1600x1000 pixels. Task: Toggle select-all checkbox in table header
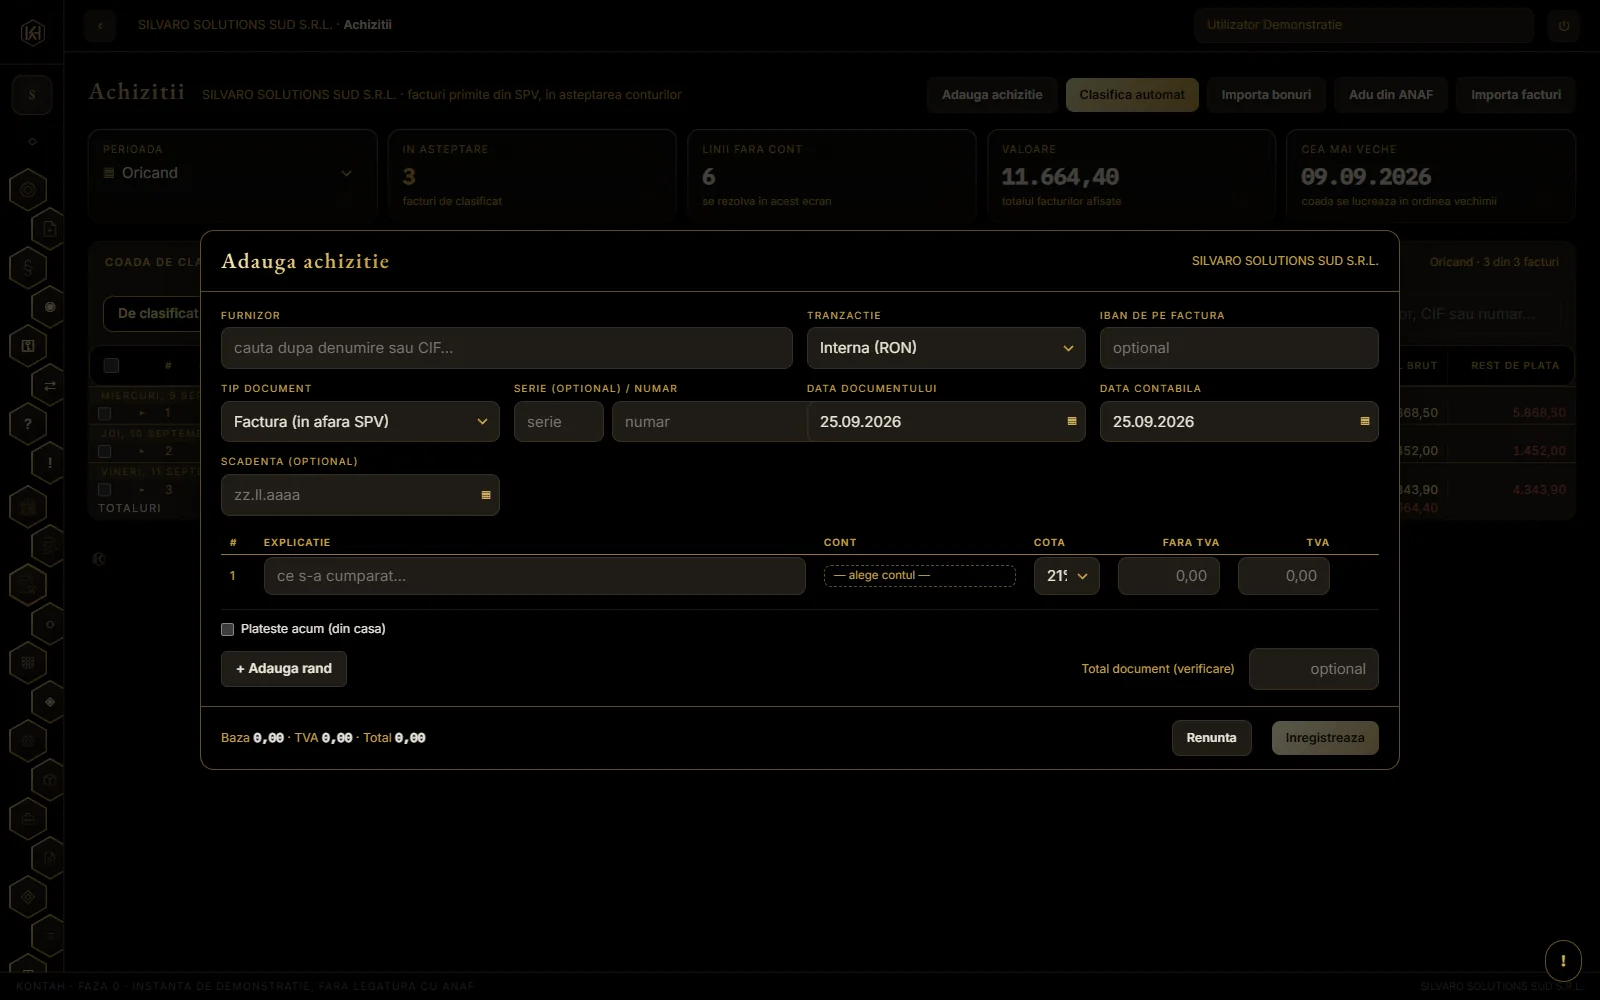(111, 366)
